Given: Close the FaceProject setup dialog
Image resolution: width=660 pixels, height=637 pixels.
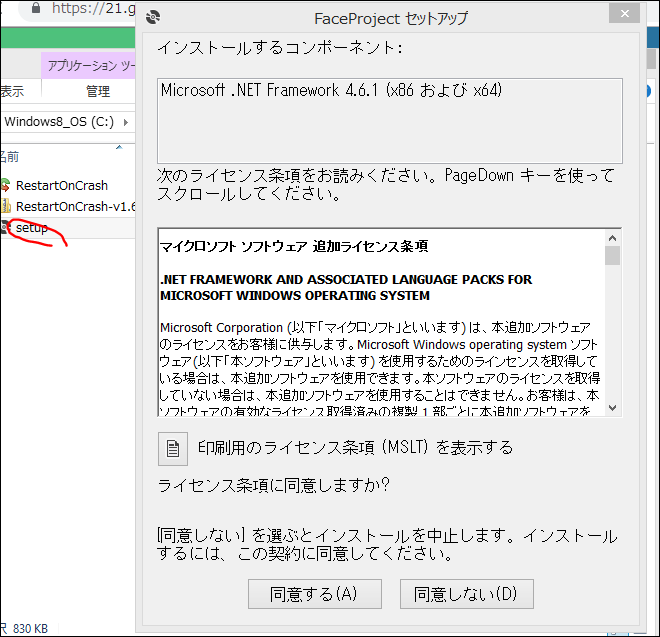Looking at the screenshot, I should coord(624,13).
